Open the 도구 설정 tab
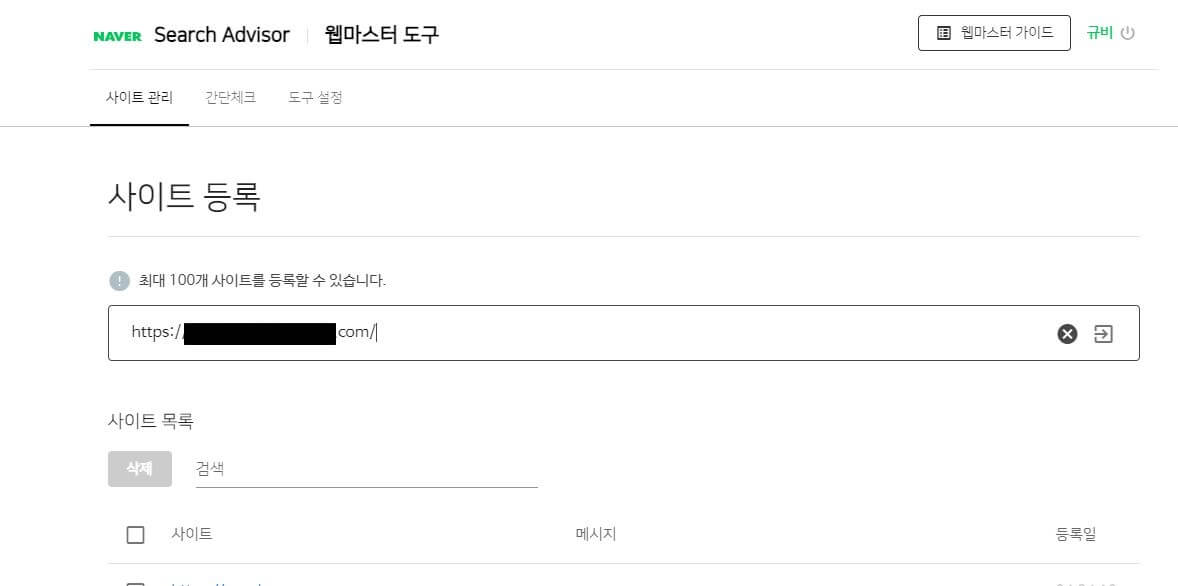The image size is (1178, 586). [315, 97]
